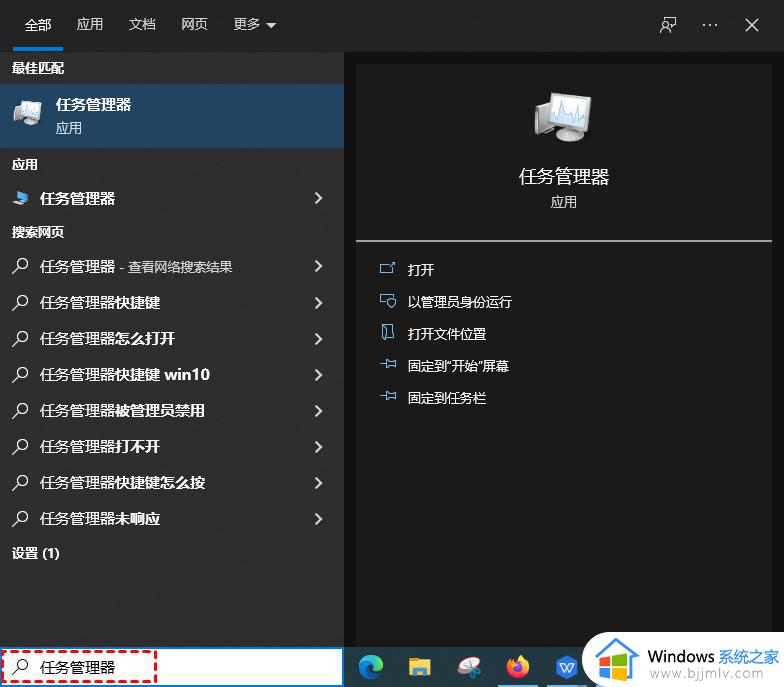
Task: Open Firefox from the taskbar
Action: tap(518, 667)
